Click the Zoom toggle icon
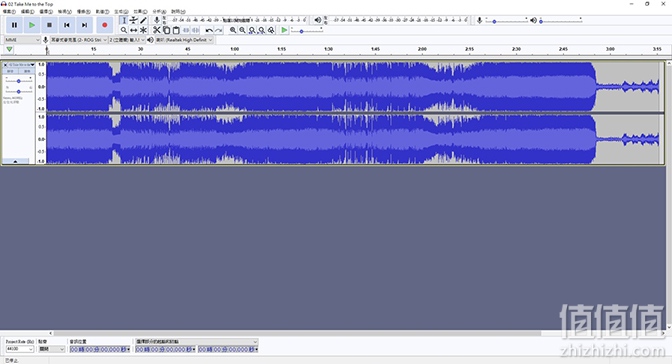The height and width of the screenshot is (364, 672). pos(271,30)
